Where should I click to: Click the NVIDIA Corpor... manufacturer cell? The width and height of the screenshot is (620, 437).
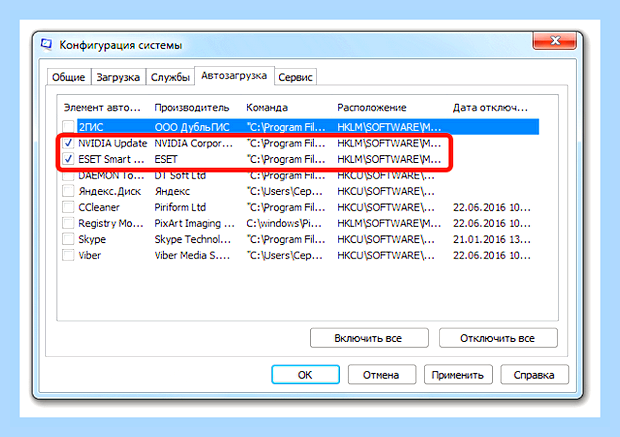click(193, 143)
